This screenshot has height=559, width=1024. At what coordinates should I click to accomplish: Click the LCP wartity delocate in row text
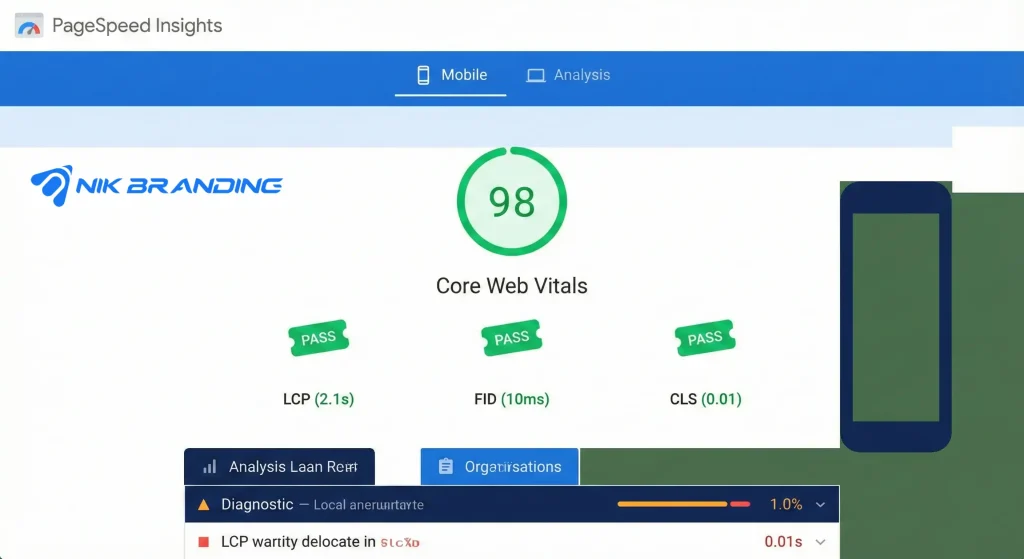point(298,542)
